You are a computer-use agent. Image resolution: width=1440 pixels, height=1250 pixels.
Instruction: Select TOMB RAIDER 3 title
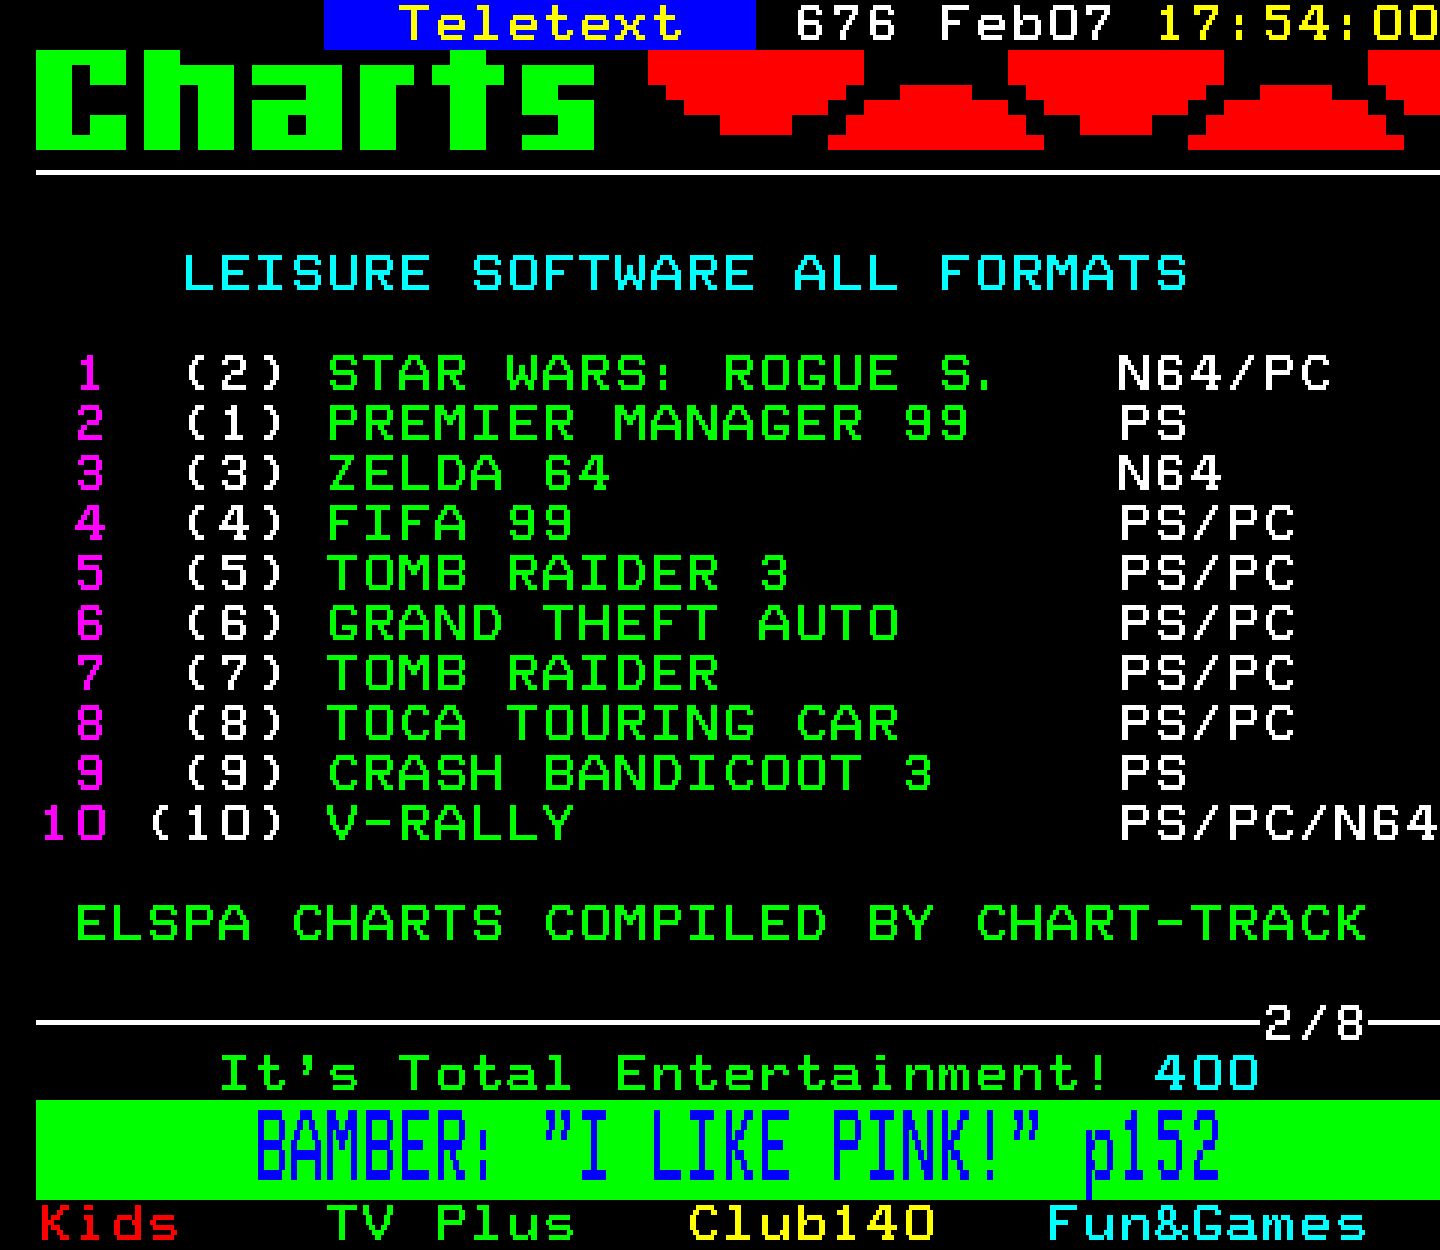tap(558, 574)
